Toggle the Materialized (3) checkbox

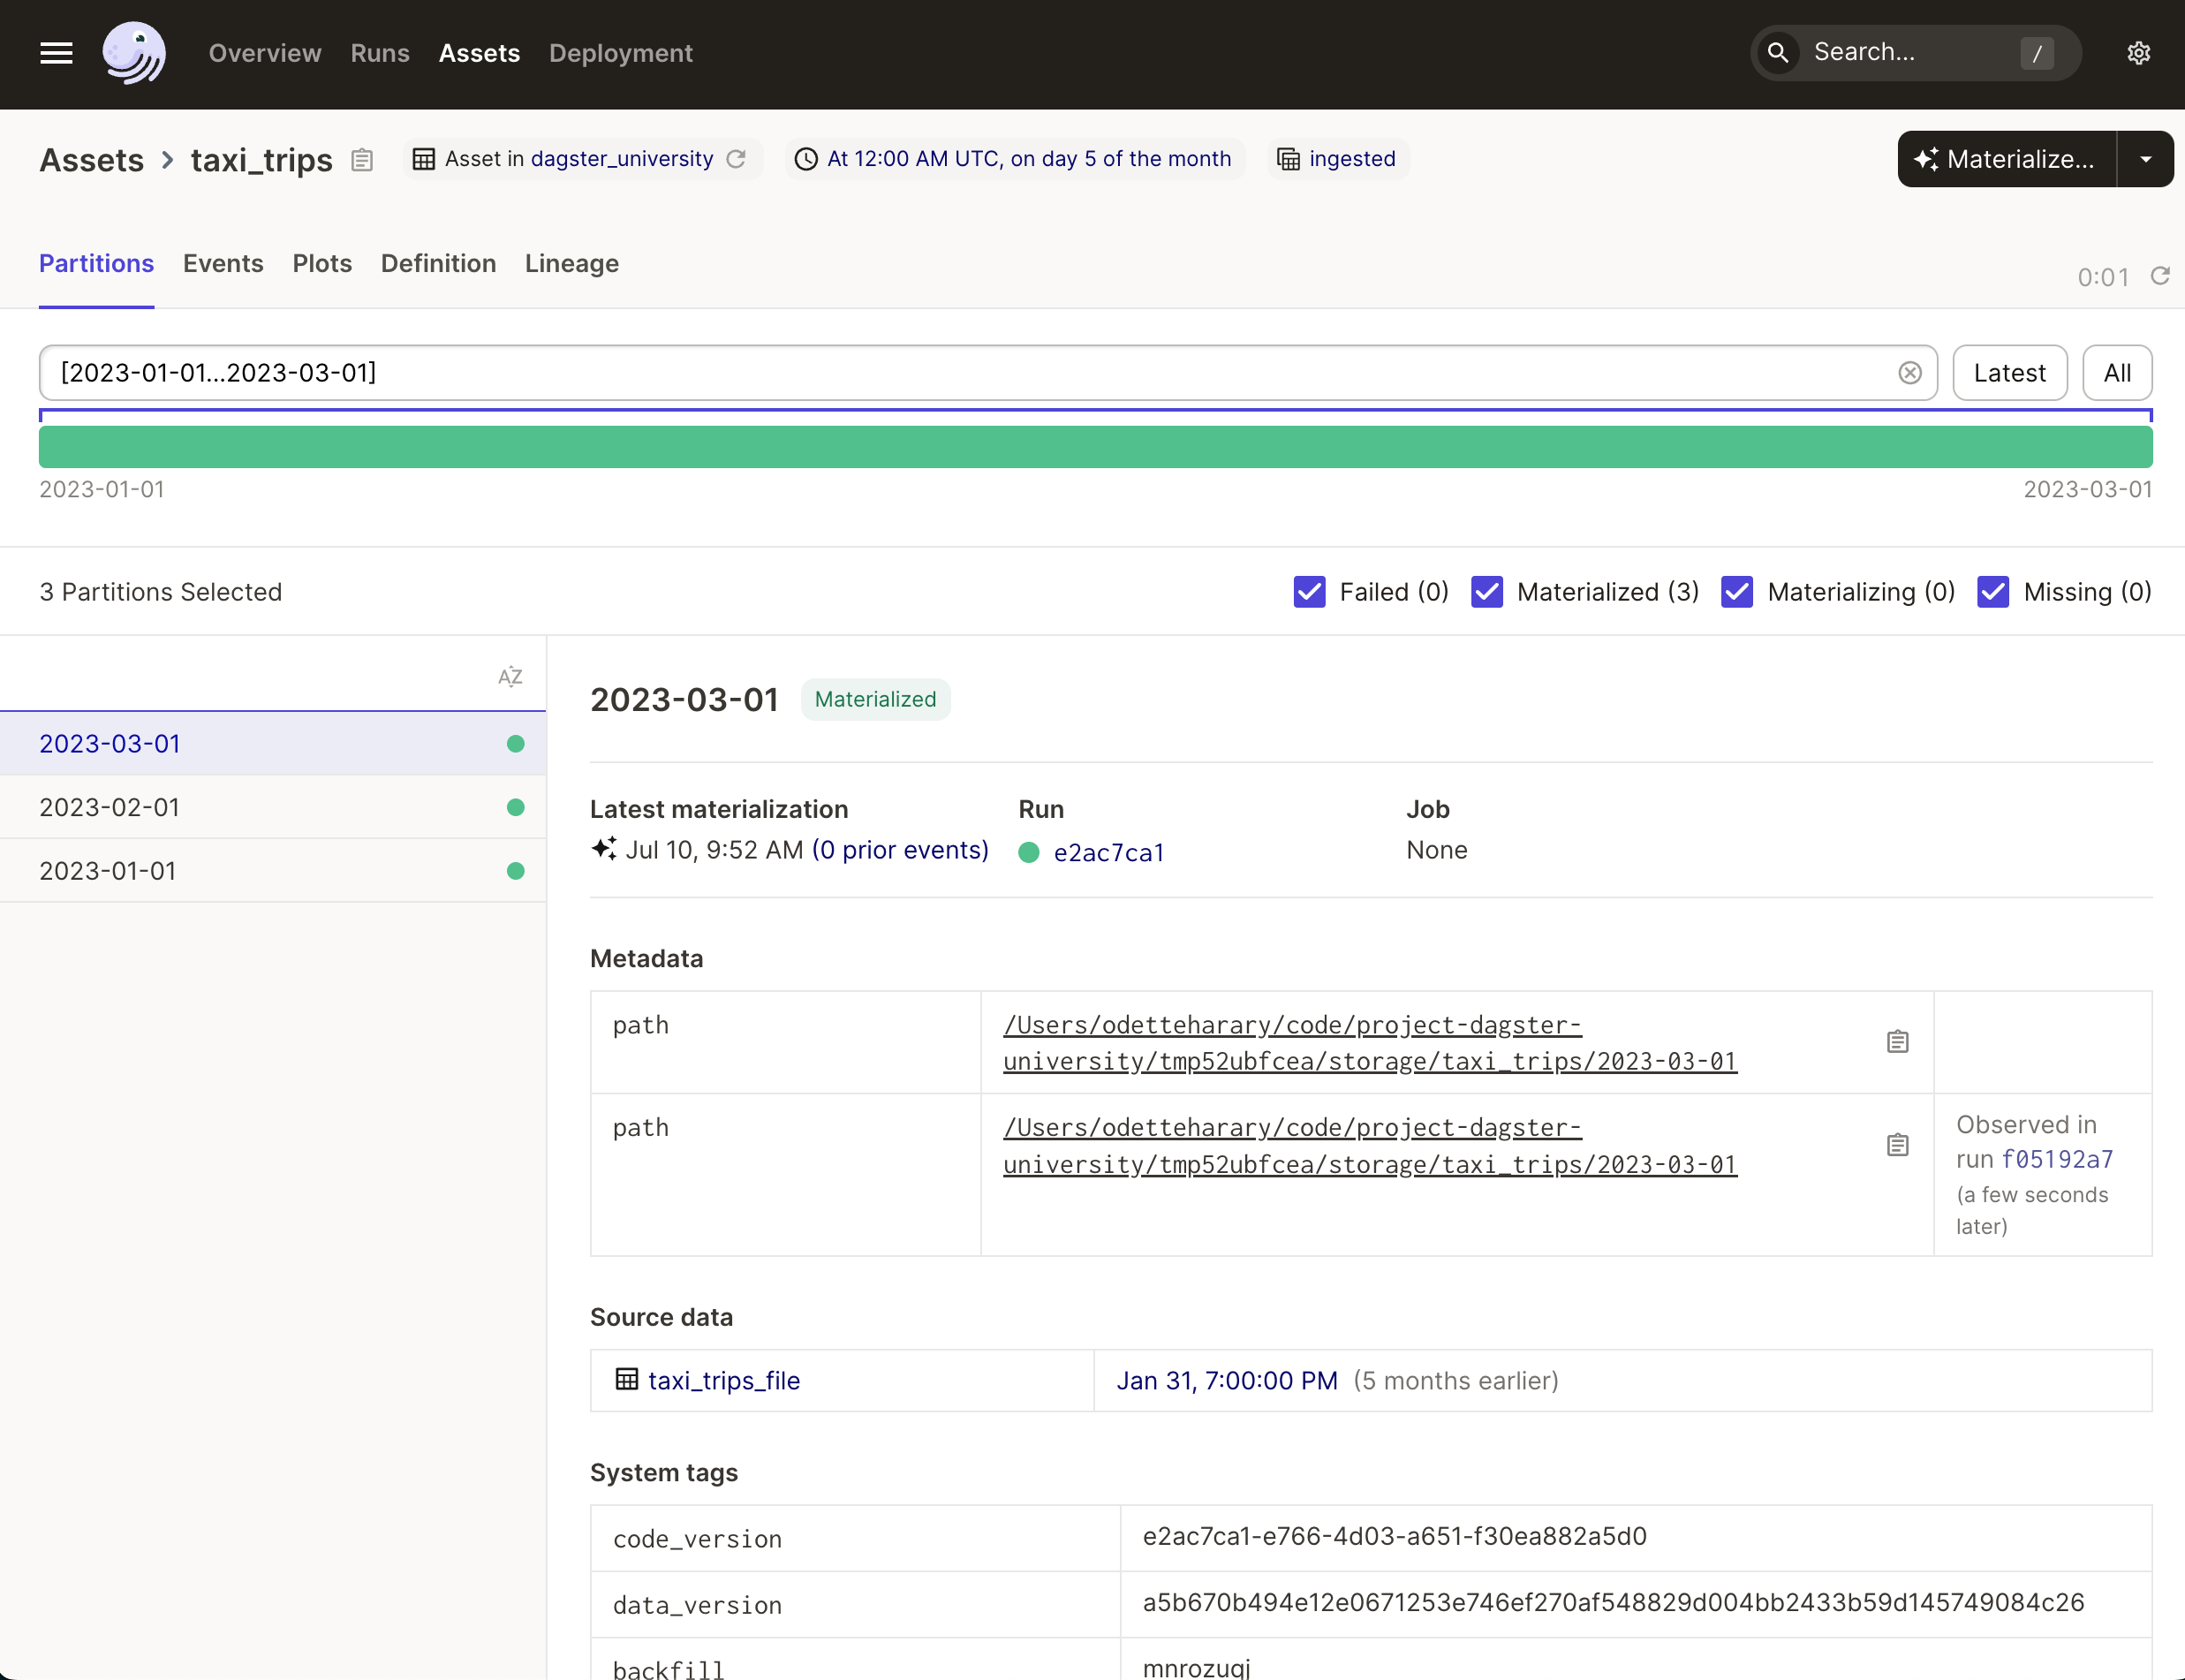point(1486,592)
